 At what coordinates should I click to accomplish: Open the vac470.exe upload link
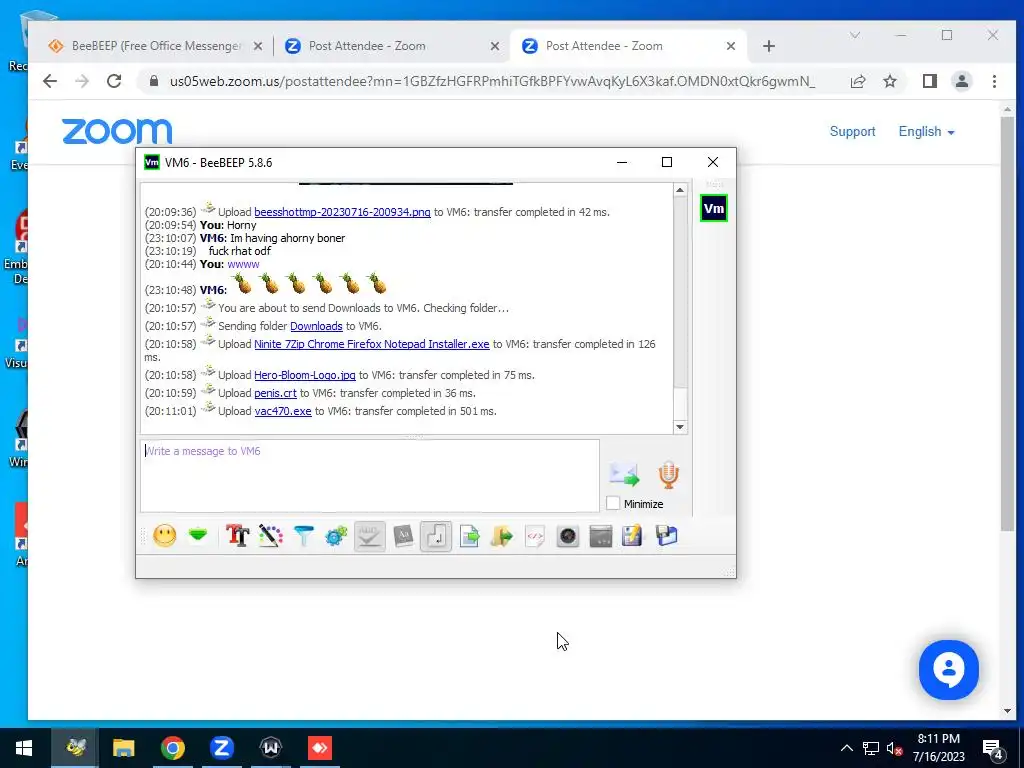tap(283, 411)
